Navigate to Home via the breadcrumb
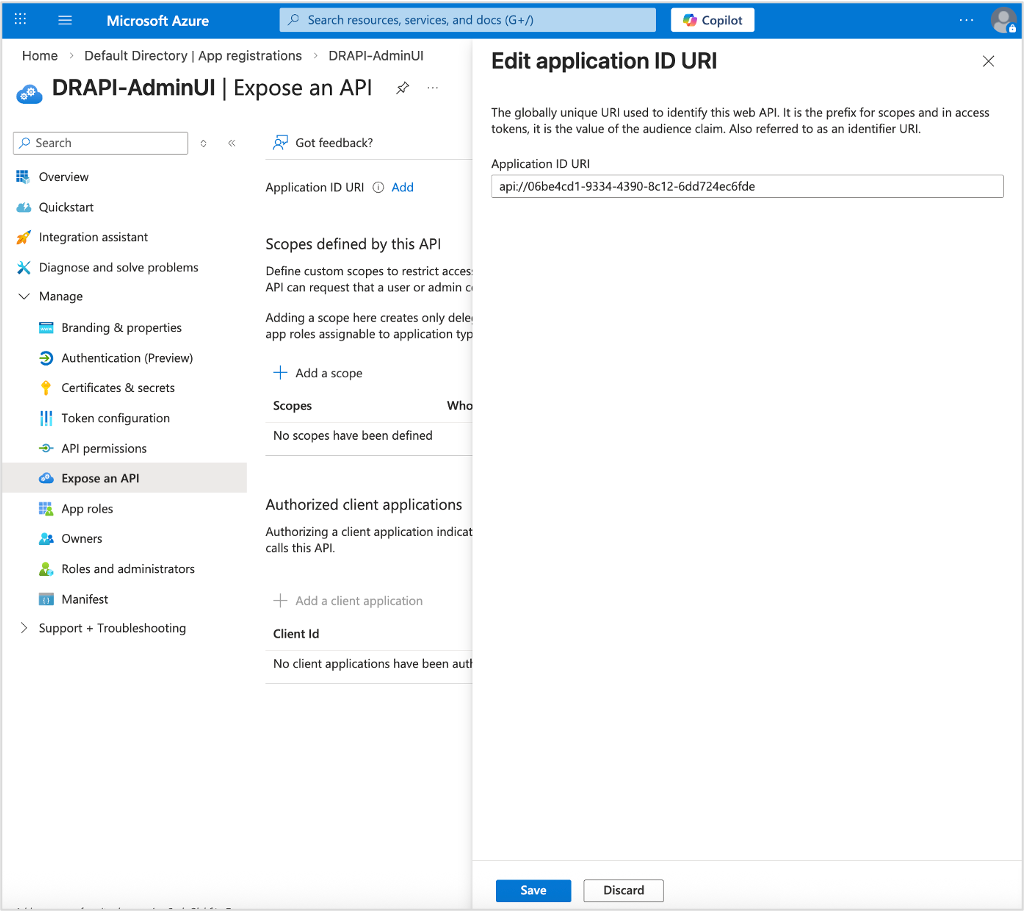Image resolution: width=1024 pixels, height=912 pixels. click(x=39, y=56)
